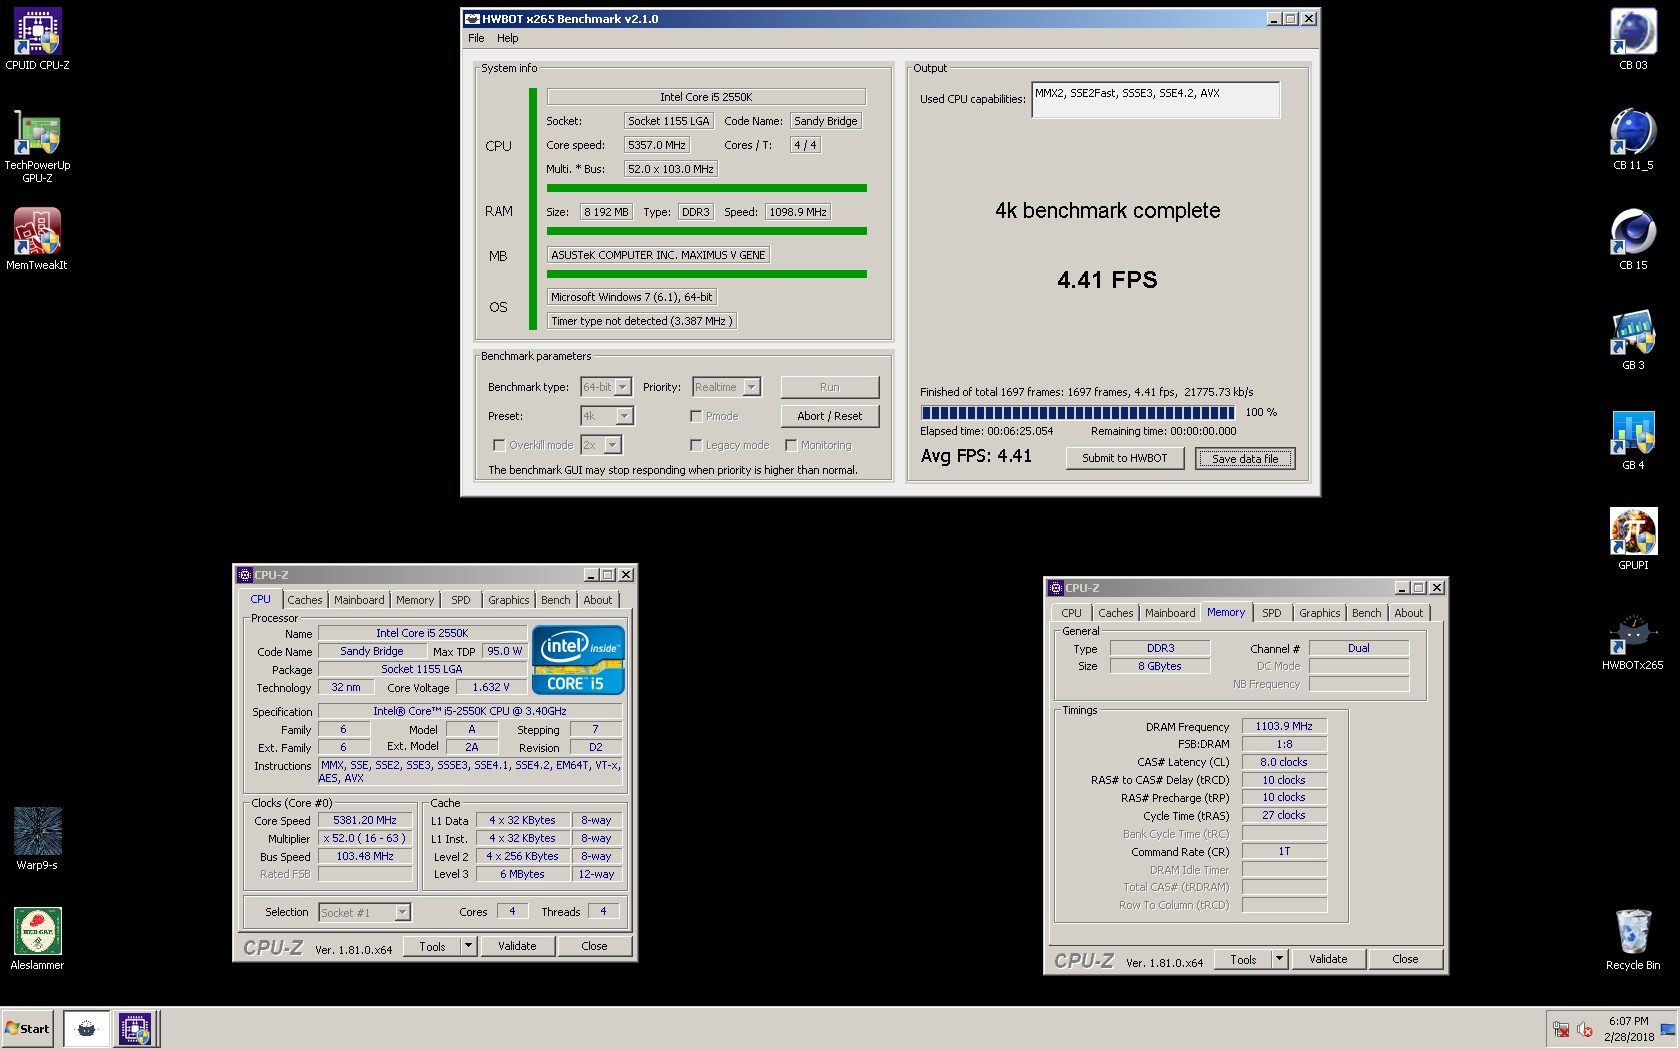Switch to SPD tab in right CPU-Z window
This screenshot has height=1050, width=1680.
point(1272,613)
